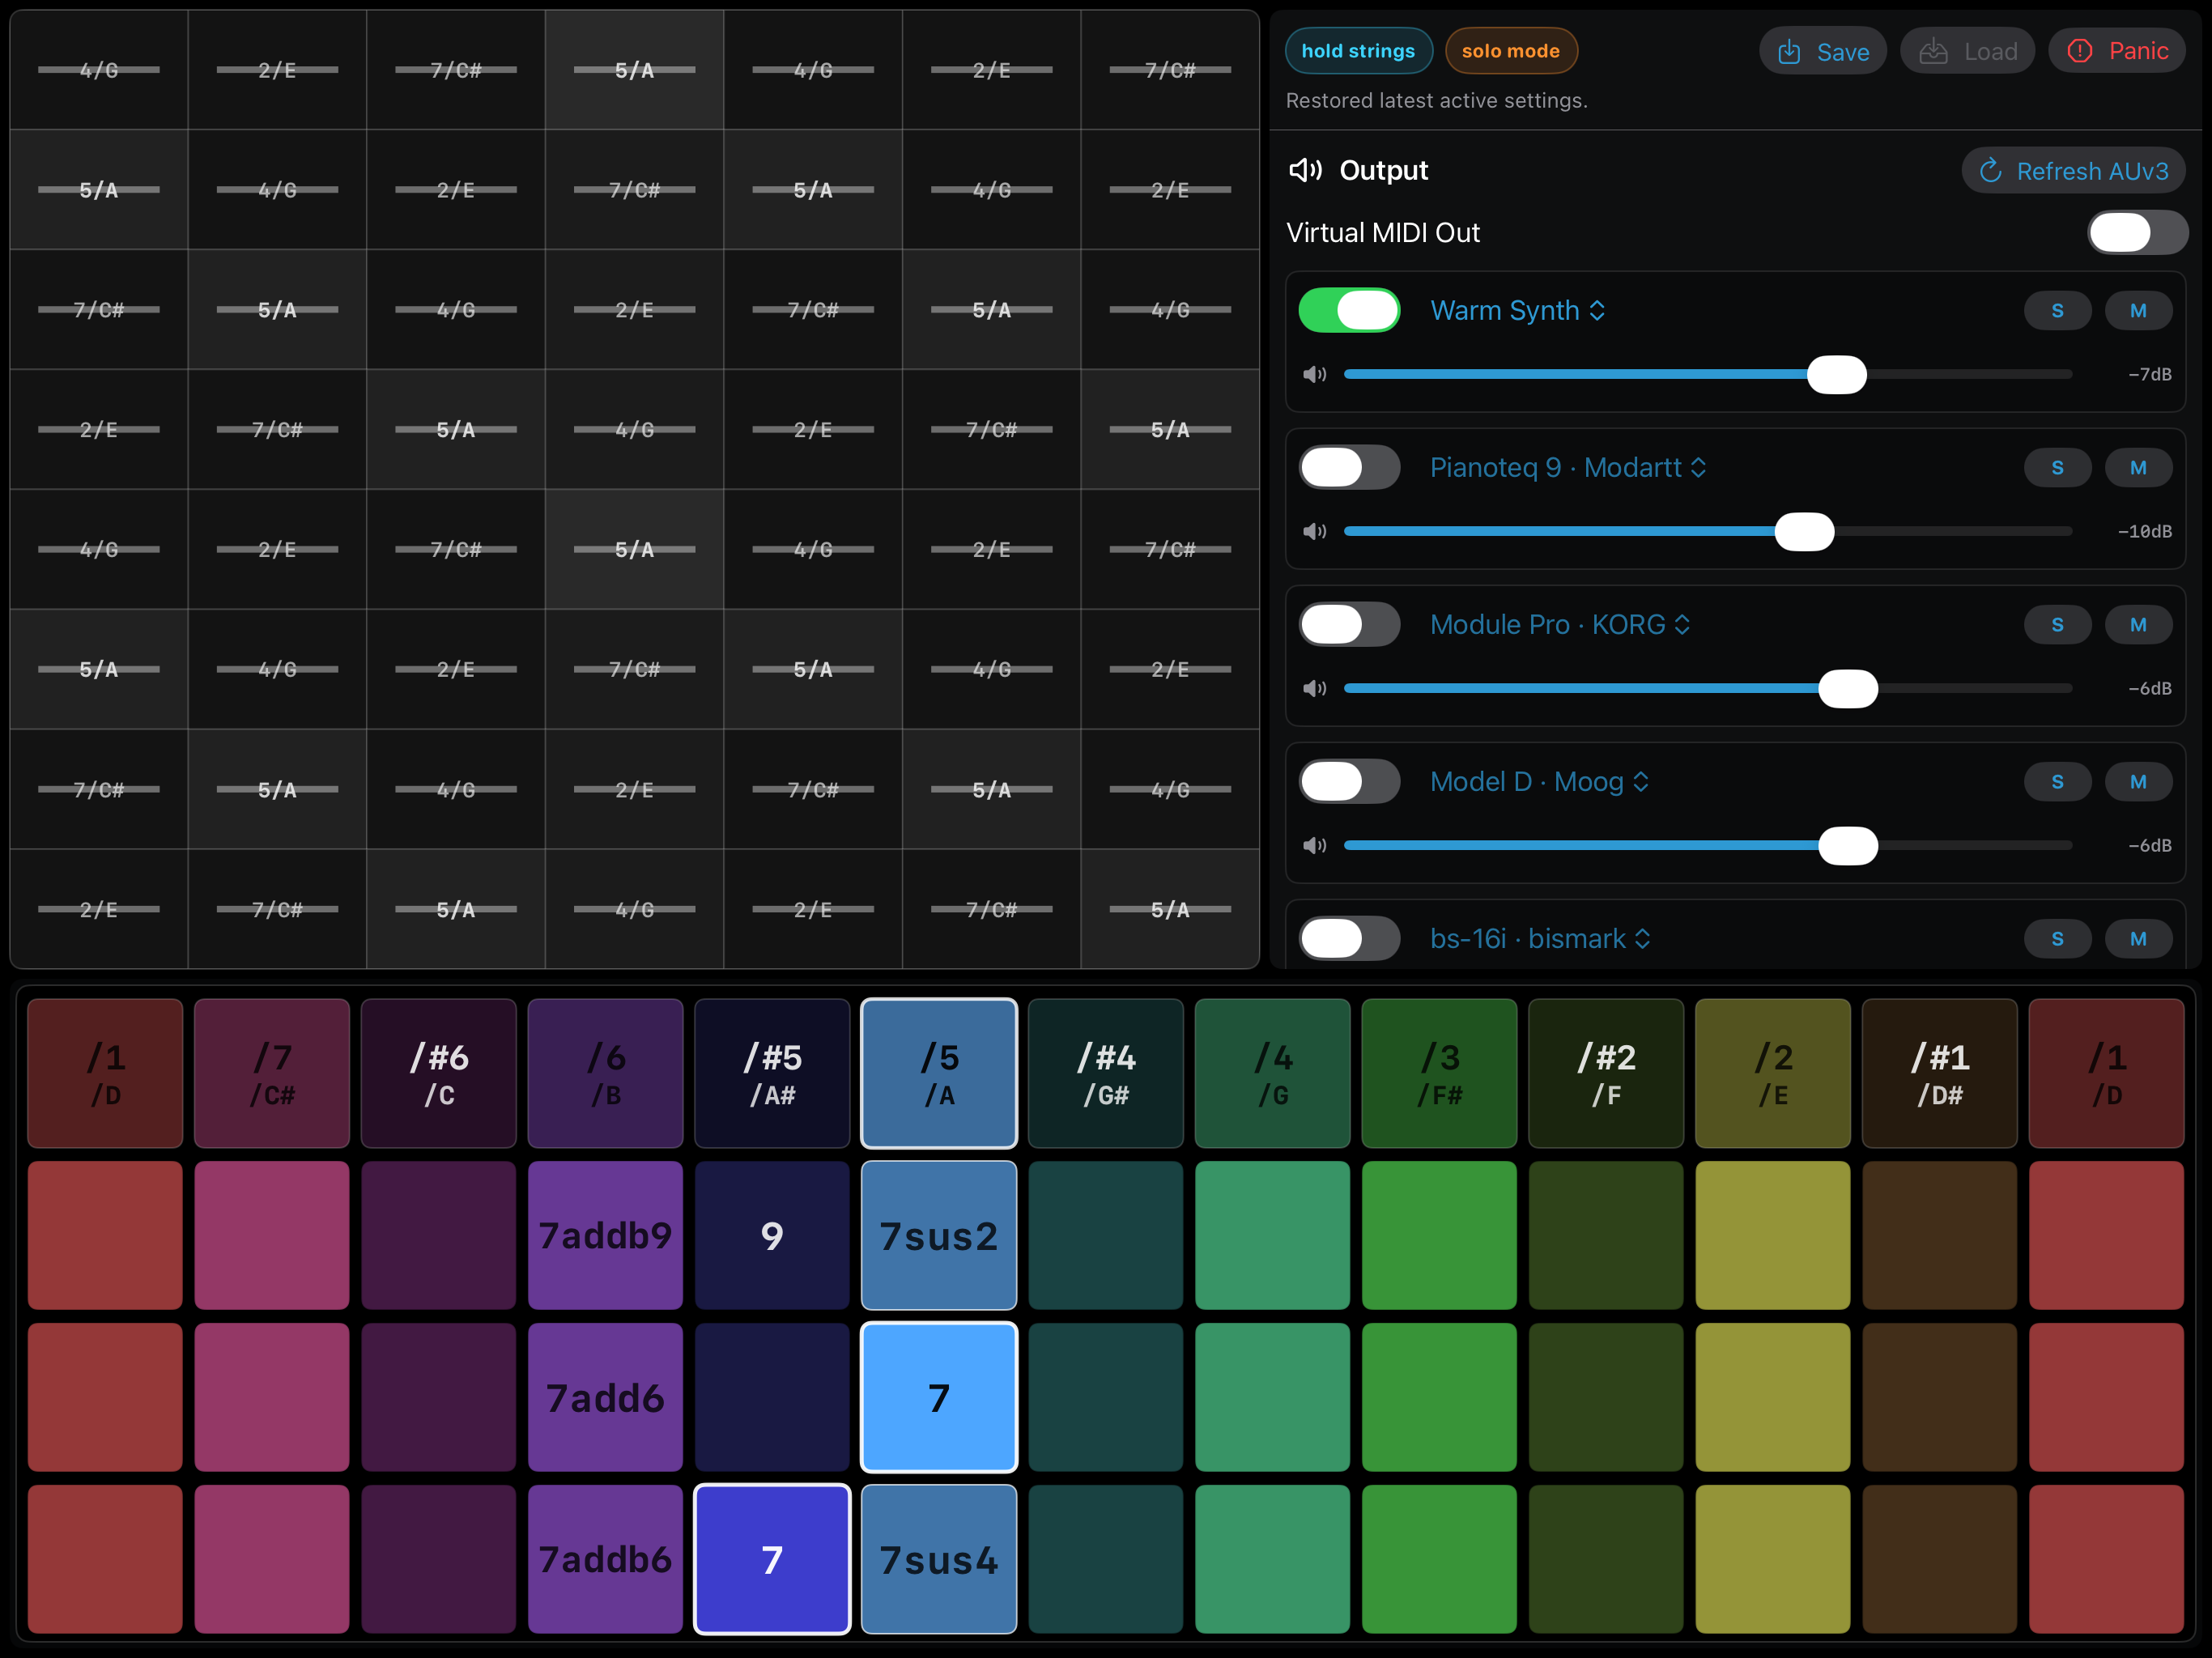Screen dimensions: 2212x1658
Task: Hit the Panic button
Action: 2116,51
